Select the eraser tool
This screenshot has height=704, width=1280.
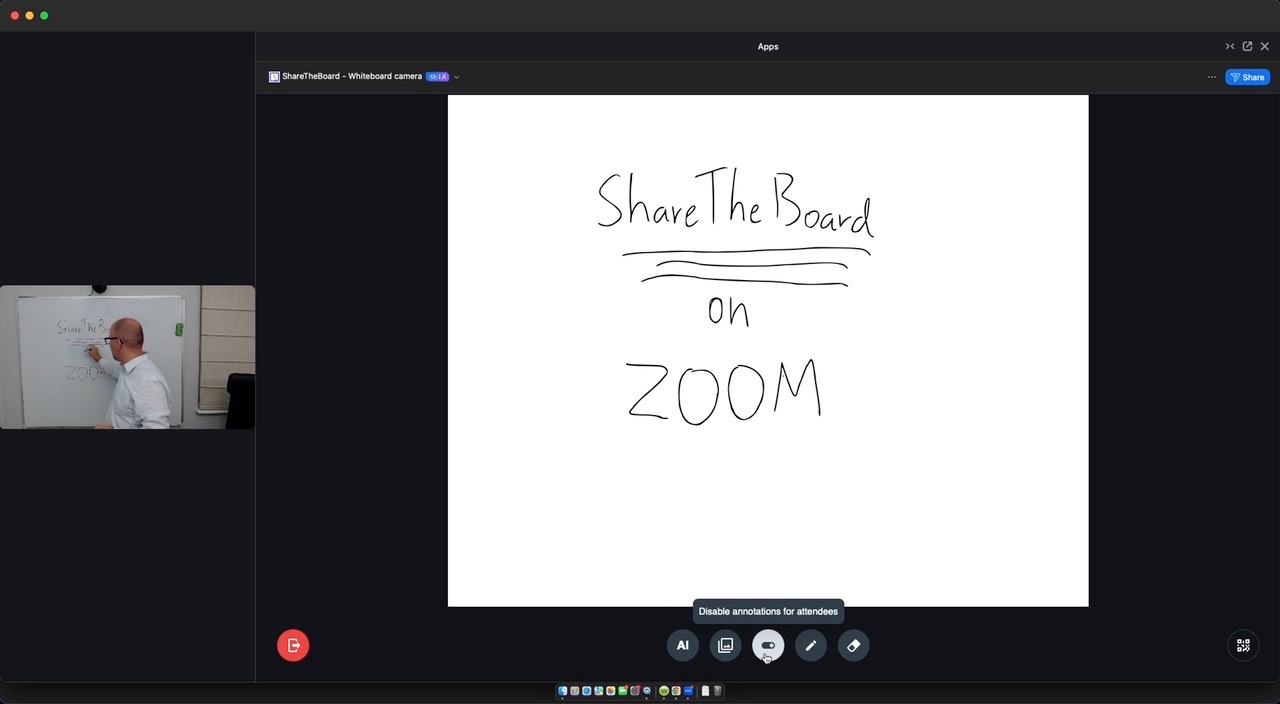pos(853,645)
